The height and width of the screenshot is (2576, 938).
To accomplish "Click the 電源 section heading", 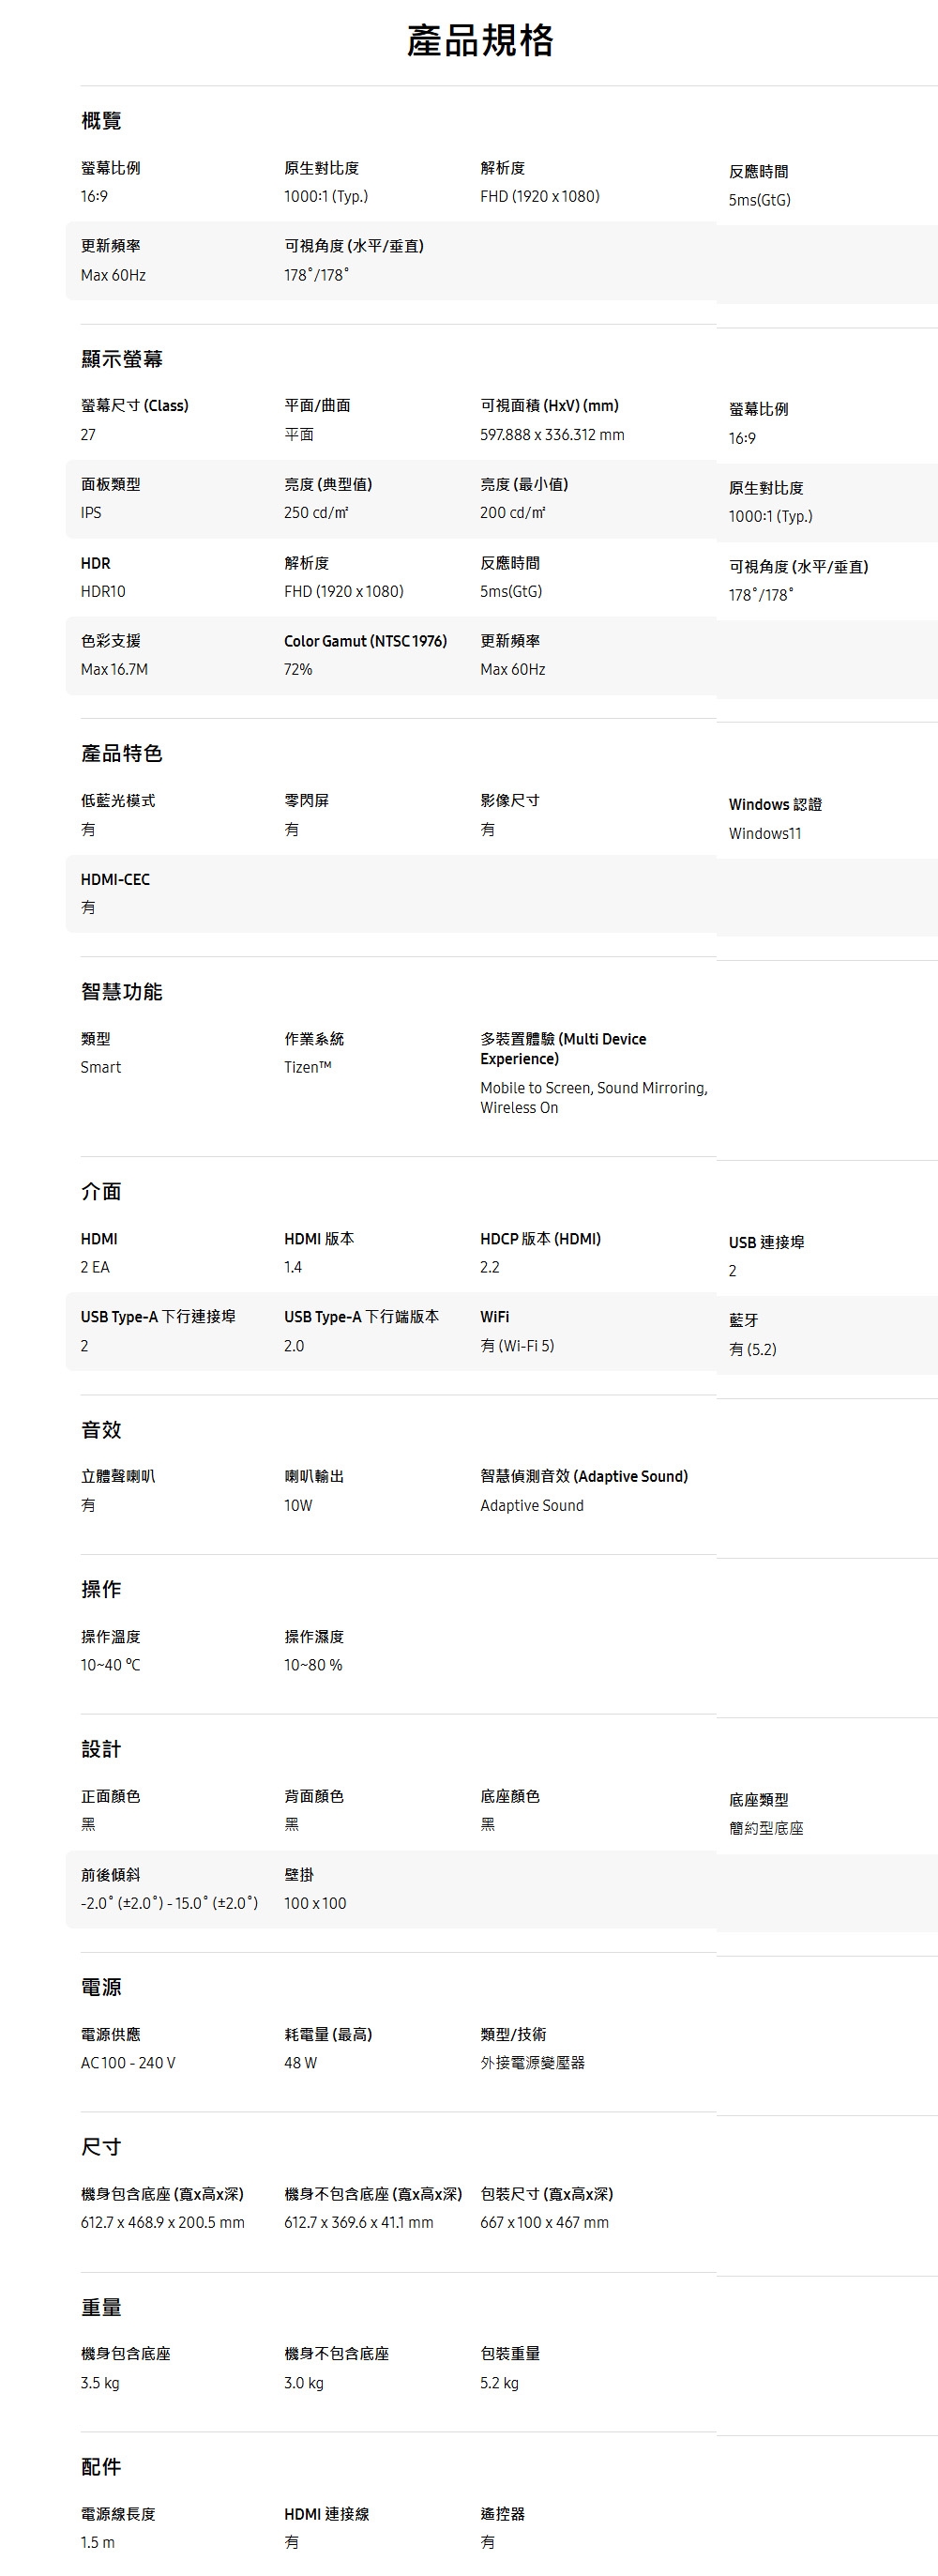I will (101, 1986).
